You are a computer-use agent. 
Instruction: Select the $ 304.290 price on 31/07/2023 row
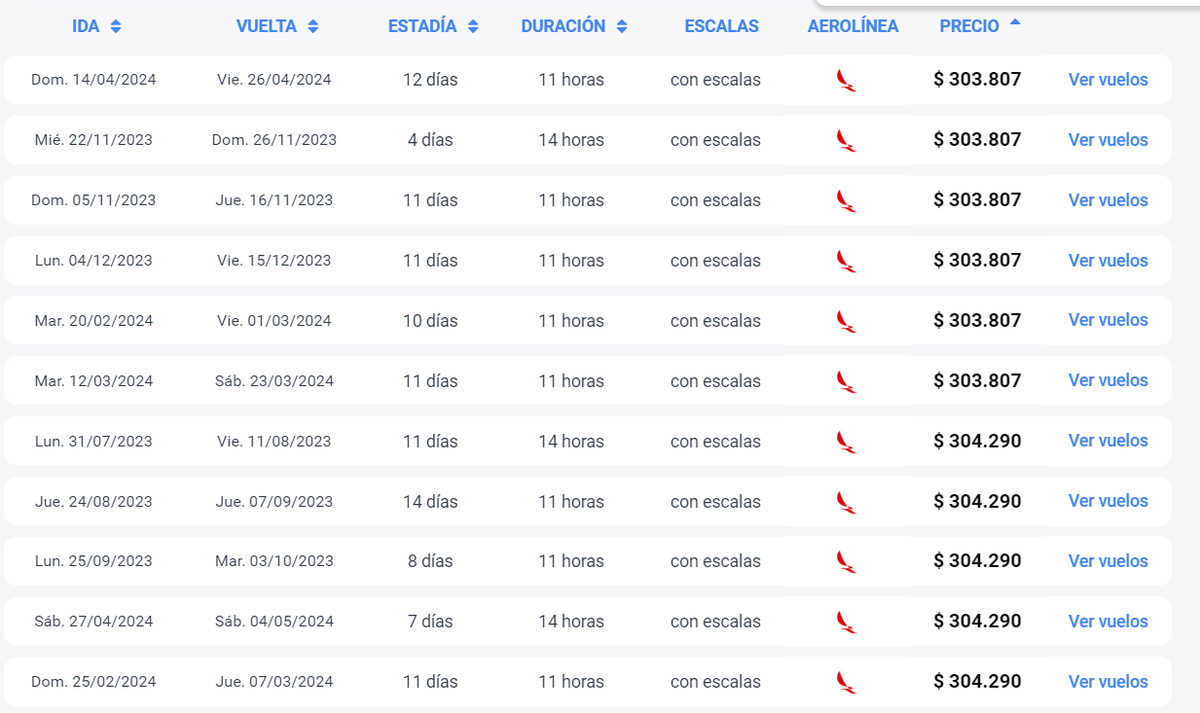(977, 441)
